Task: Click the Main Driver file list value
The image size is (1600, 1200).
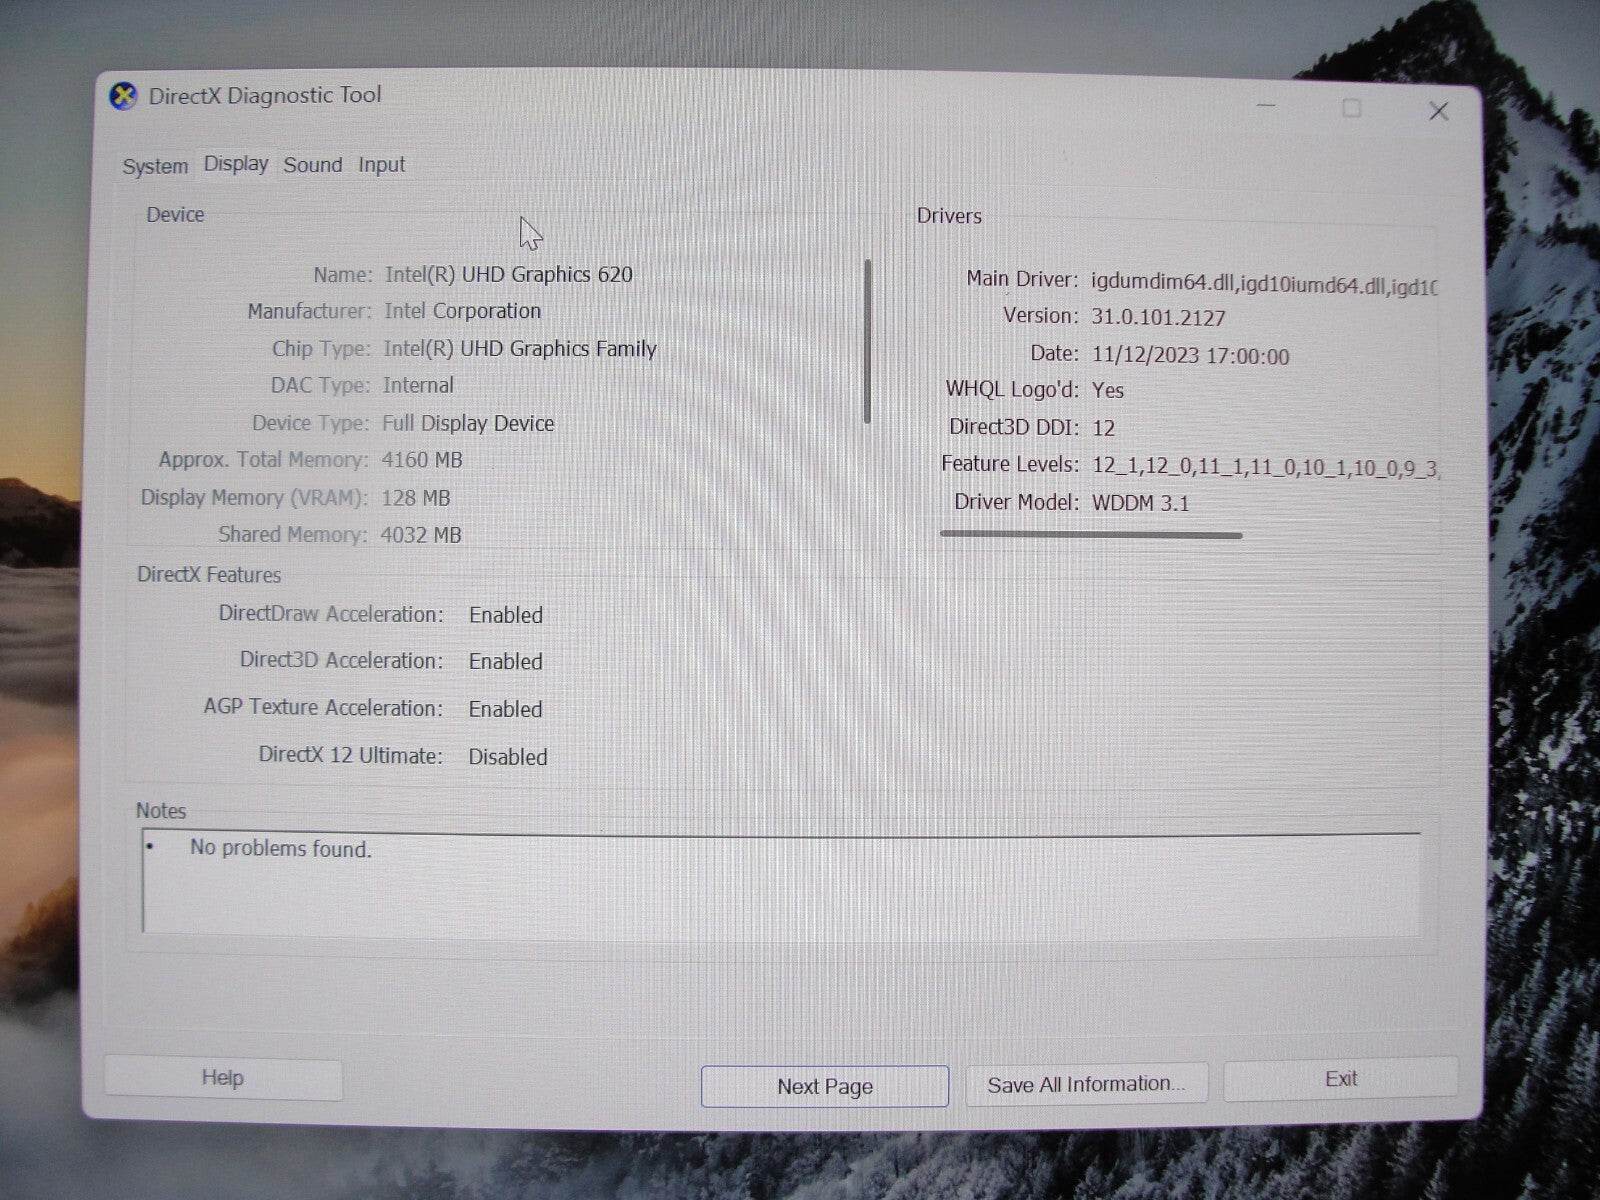Action: (1263, 285)
